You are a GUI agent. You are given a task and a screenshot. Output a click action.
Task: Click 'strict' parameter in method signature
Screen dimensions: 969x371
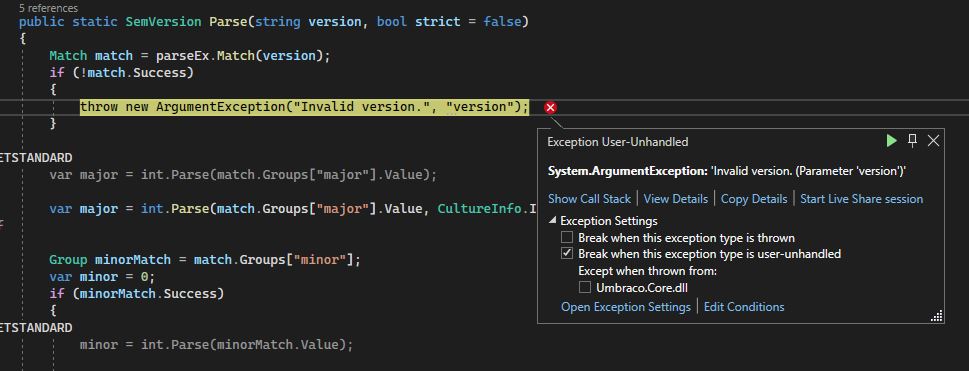(x=438, y=22)
